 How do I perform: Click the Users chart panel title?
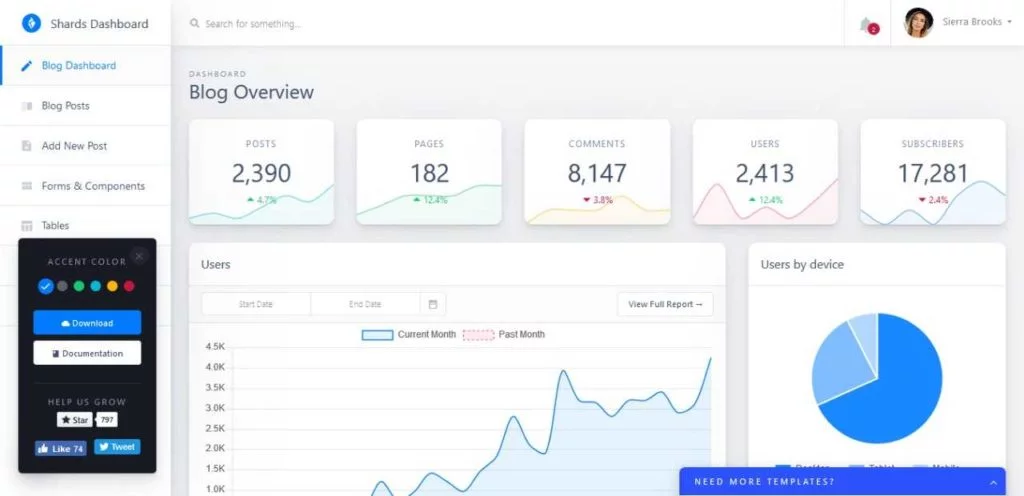(216, 264)
